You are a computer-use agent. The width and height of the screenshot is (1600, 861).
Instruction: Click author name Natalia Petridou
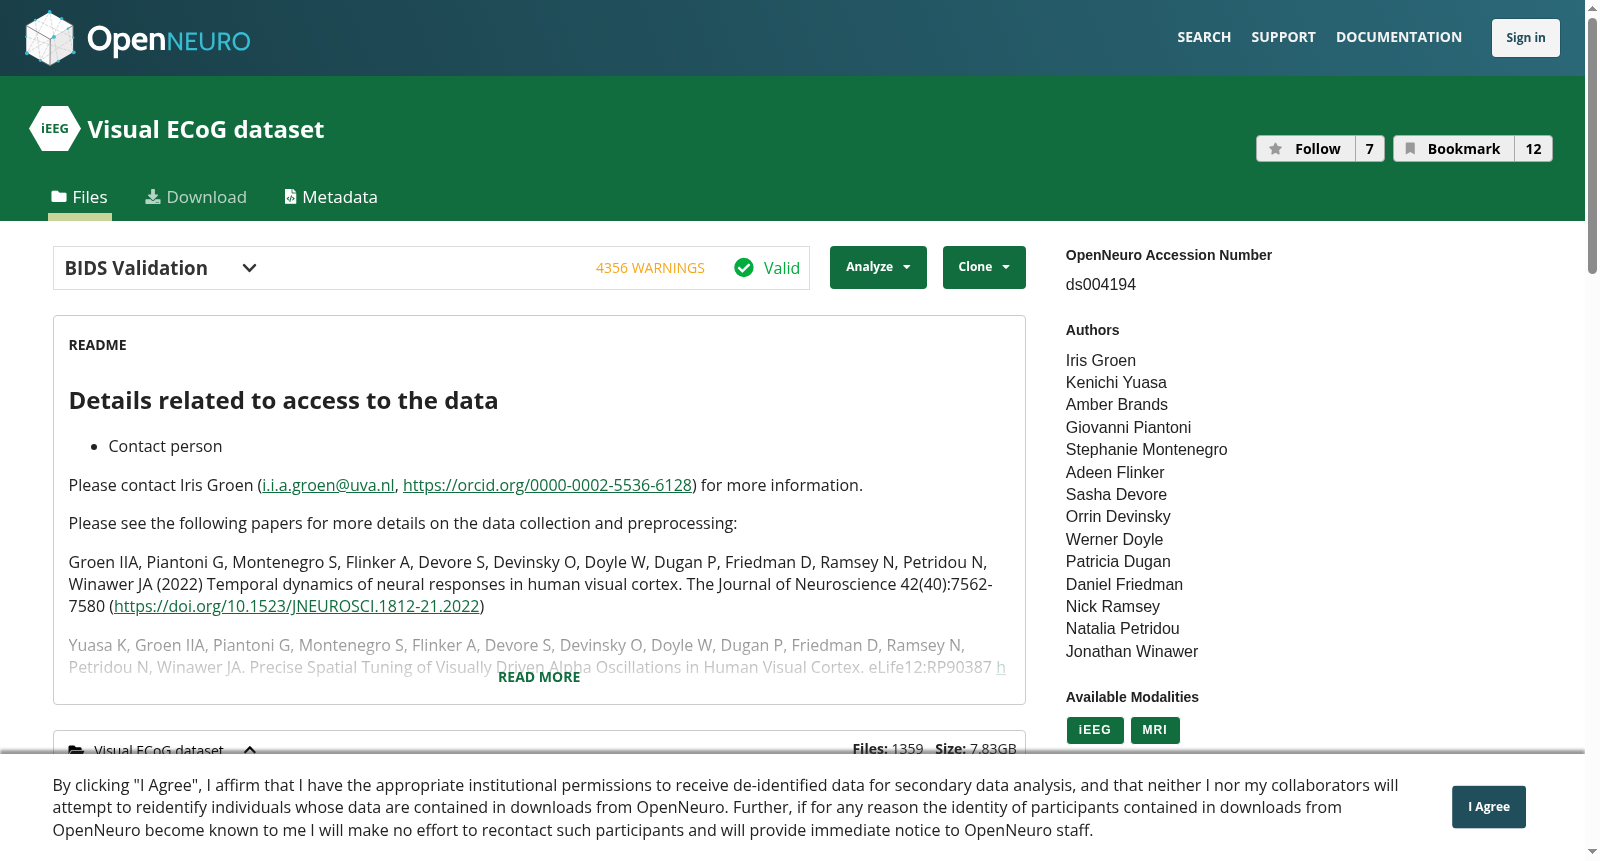click(x=1123, y=628)
